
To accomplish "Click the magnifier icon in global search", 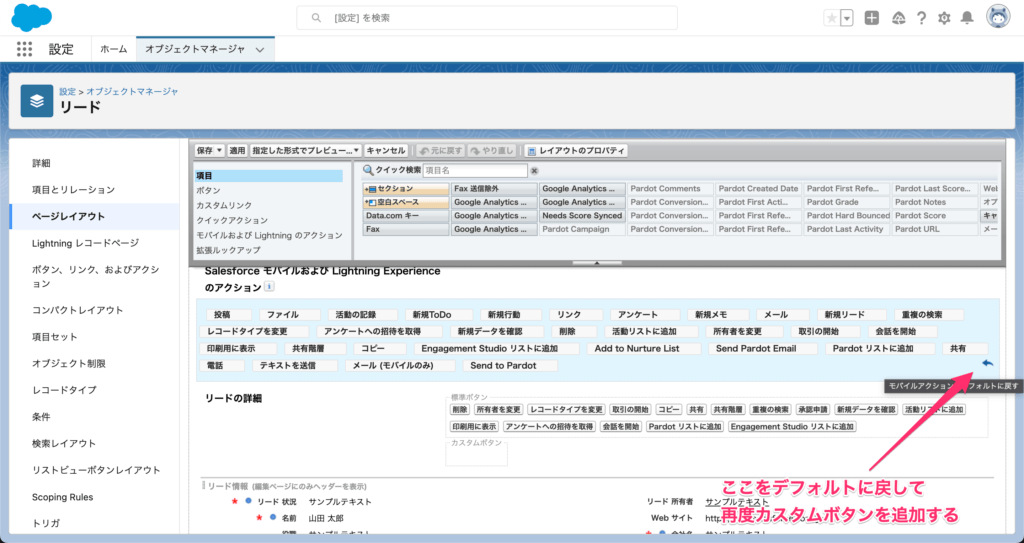I will 316,18.
